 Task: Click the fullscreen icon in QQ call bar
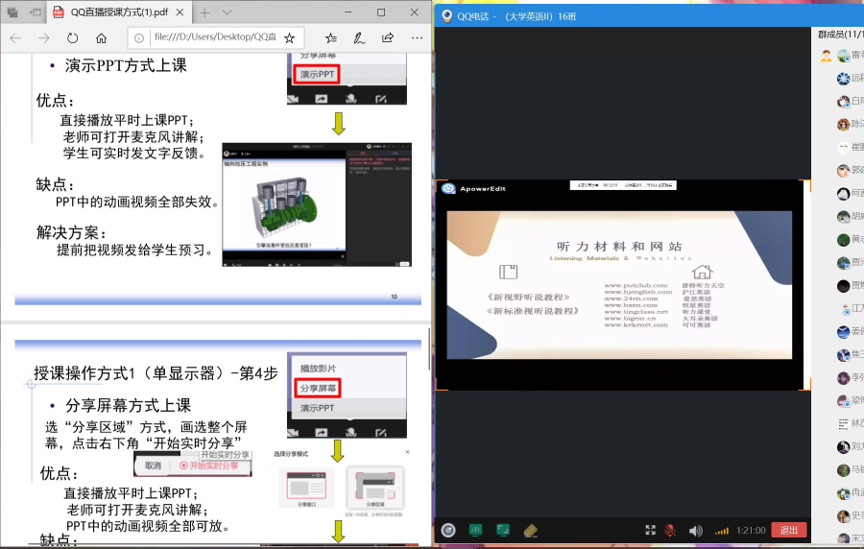click(650, 530)
